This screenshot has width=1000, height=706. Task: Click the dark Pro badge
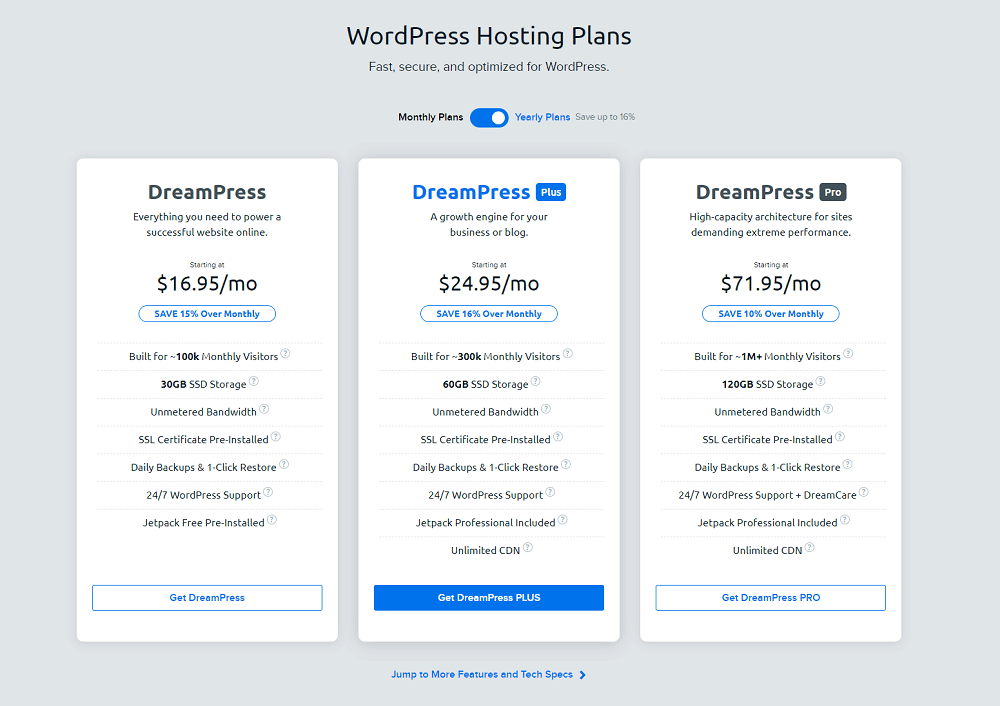(x=833, y=192)
